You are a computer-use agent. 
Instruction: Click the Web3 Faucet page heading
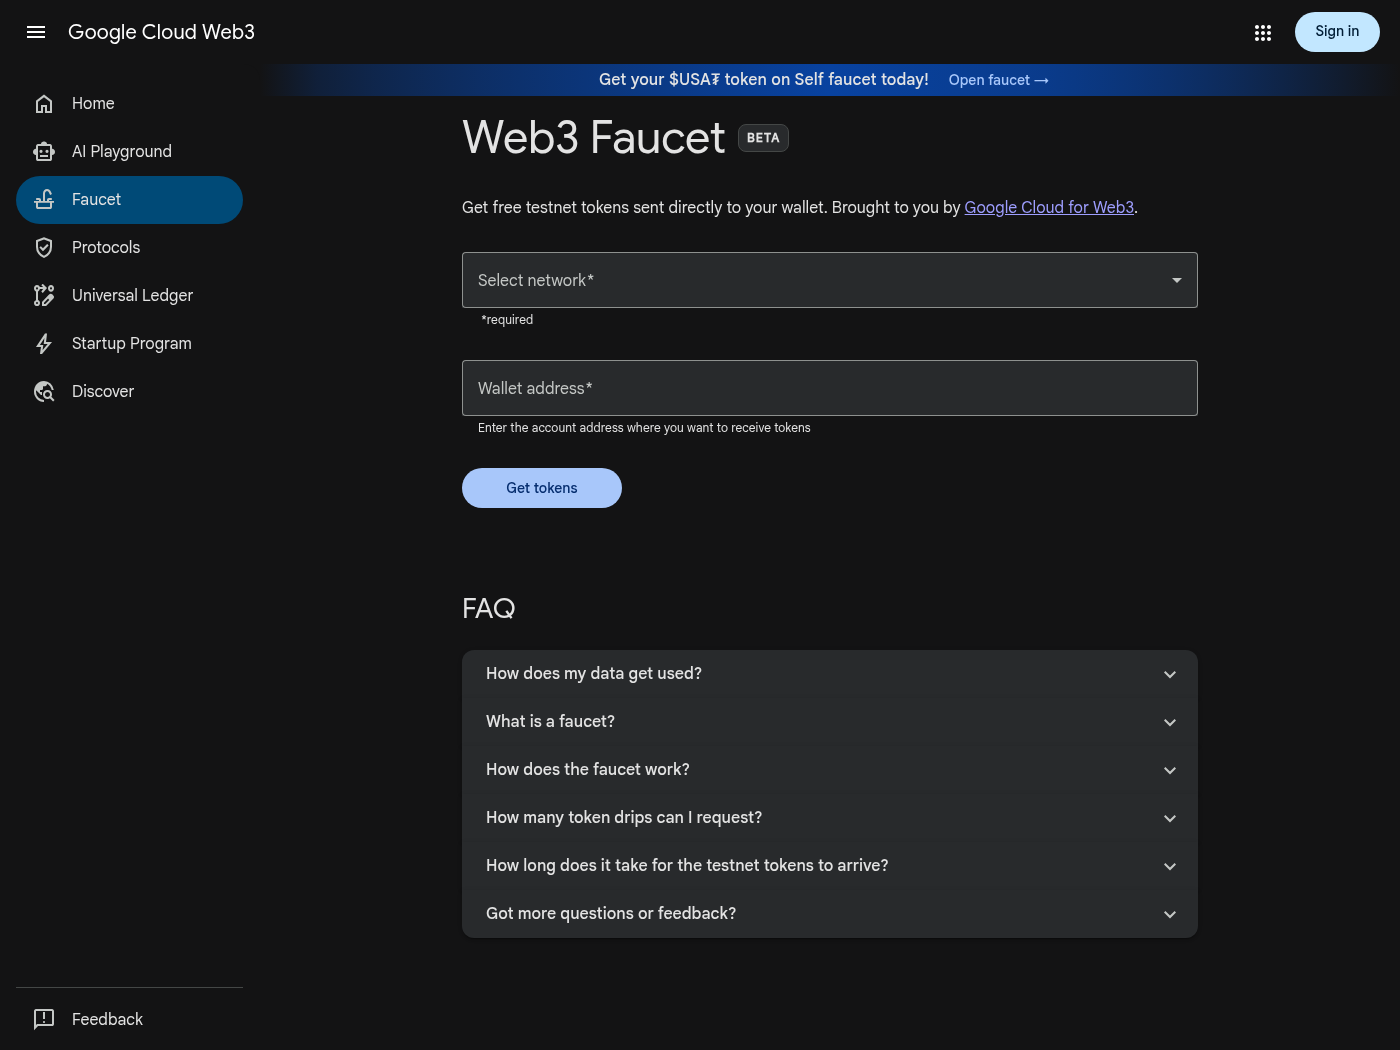point(593,137)
